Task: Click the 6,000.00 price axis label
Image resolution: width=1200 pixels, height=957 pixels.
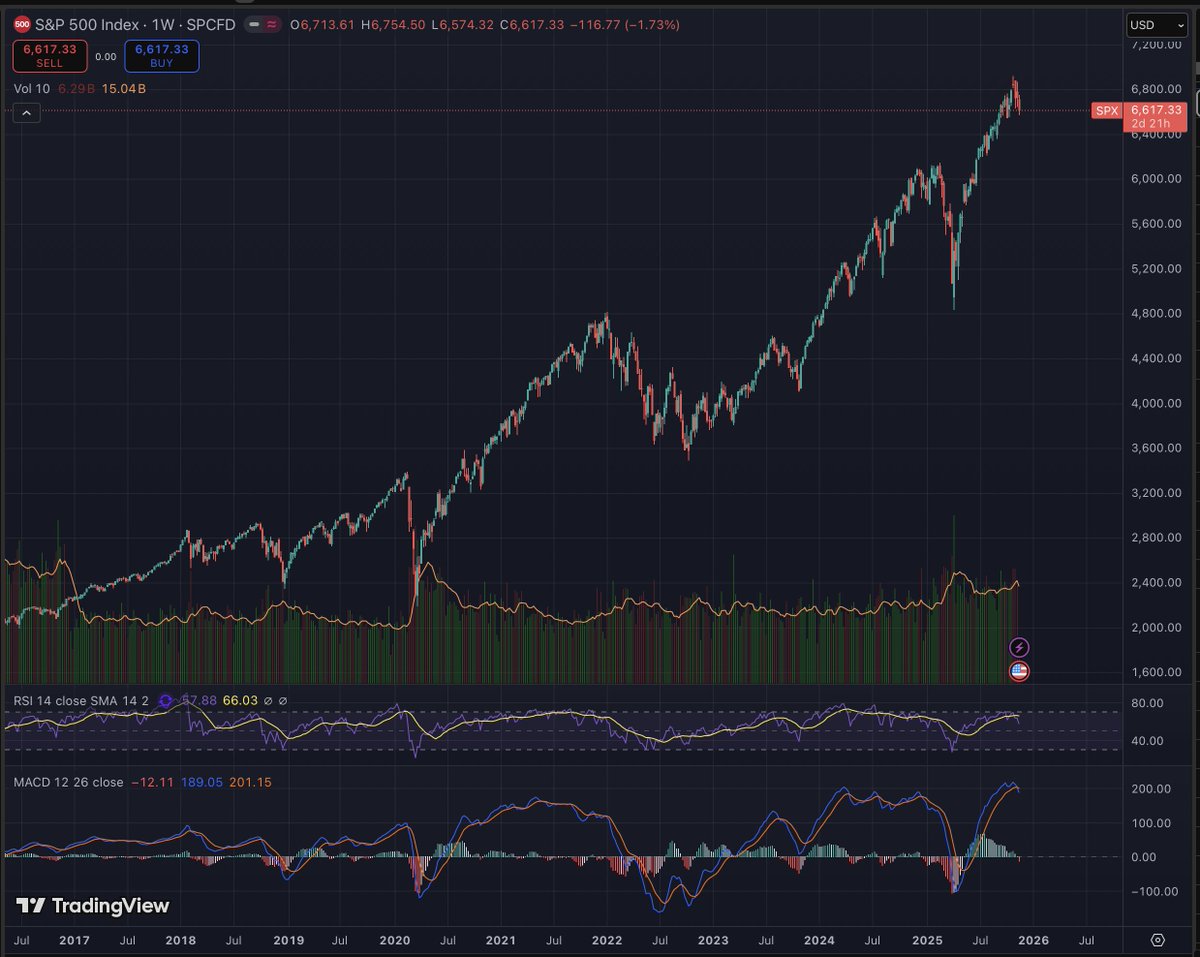Action: click(x=1156, y=179)
